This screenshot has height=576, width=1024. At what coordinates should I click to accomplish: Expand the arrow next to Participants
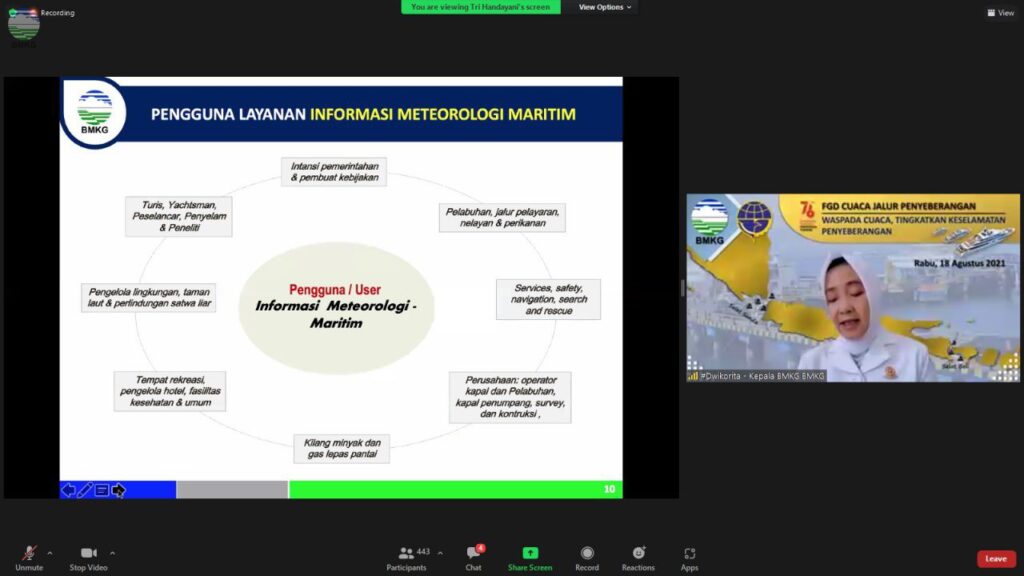point(440,552)
